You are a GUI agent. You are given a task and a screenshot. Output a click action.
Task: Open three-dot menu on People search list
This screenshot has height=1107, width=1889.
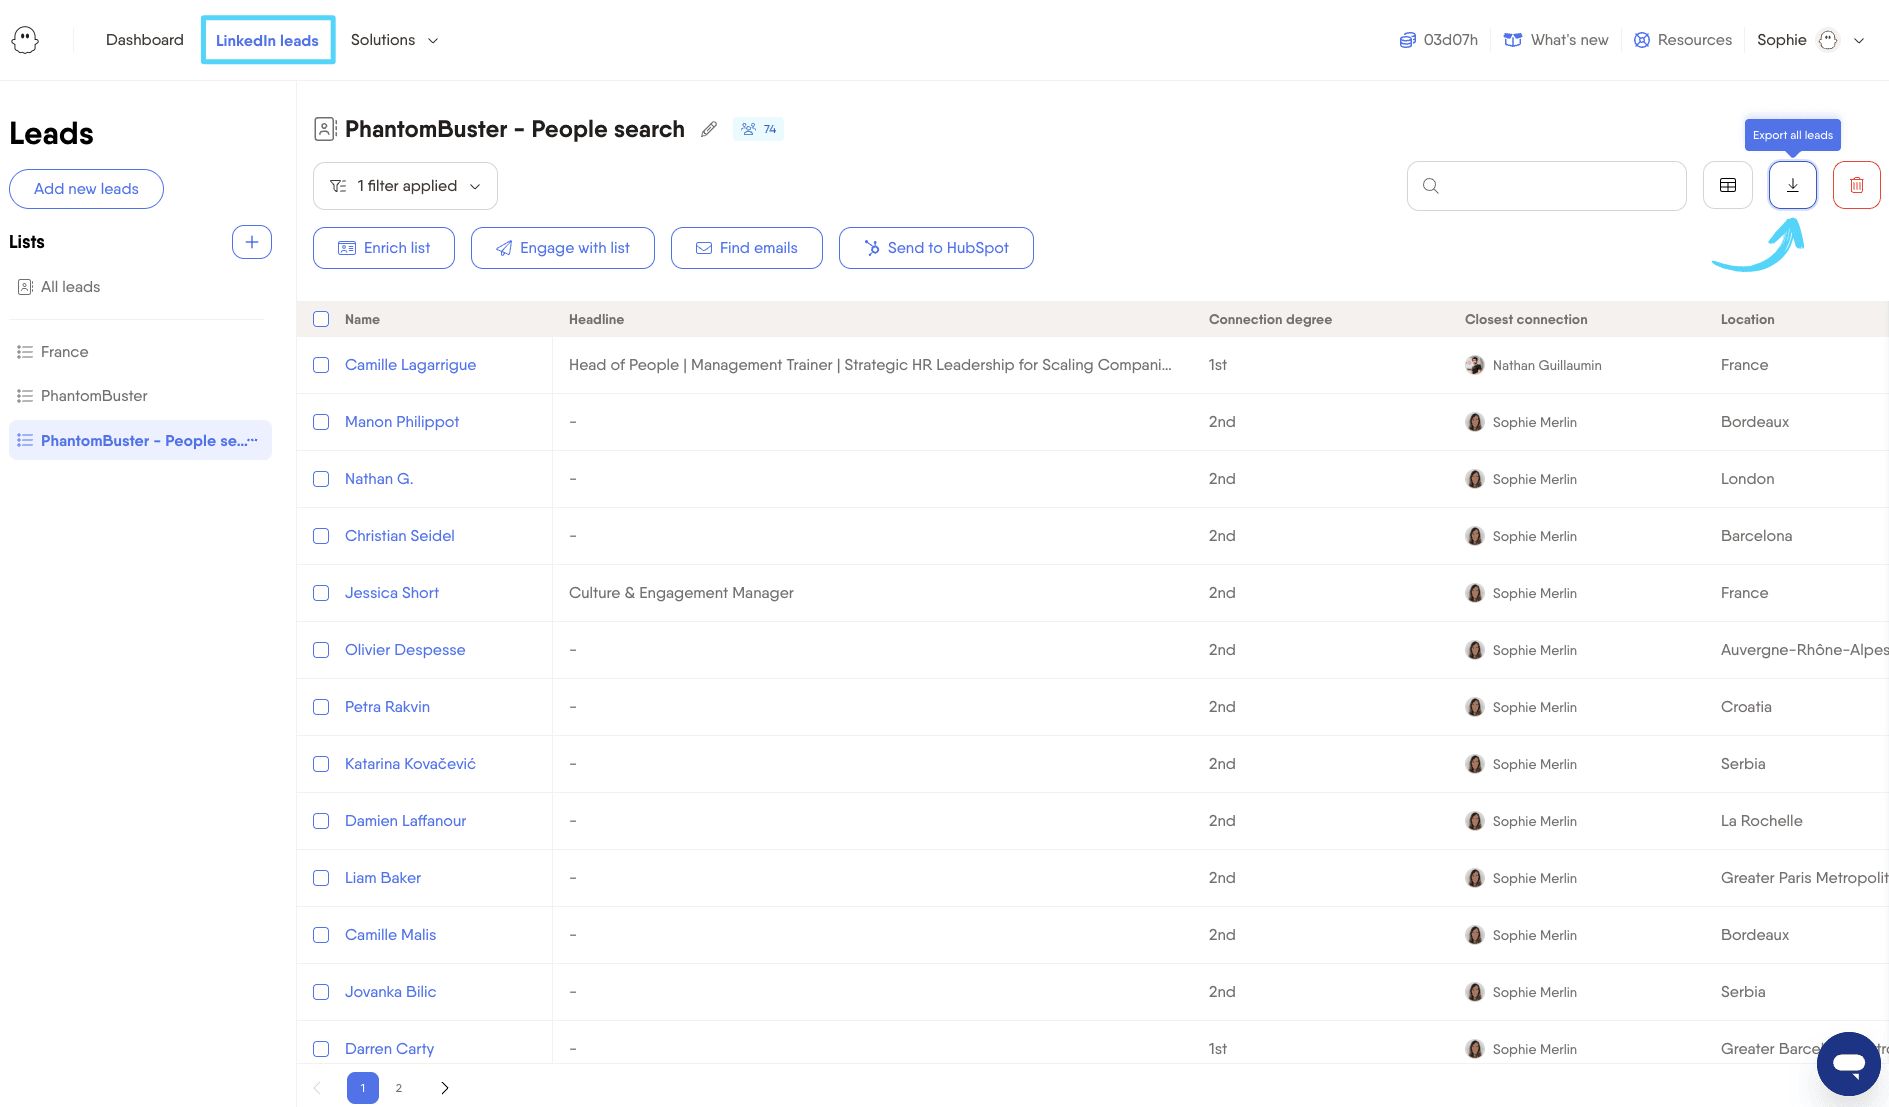click(252, 440)
